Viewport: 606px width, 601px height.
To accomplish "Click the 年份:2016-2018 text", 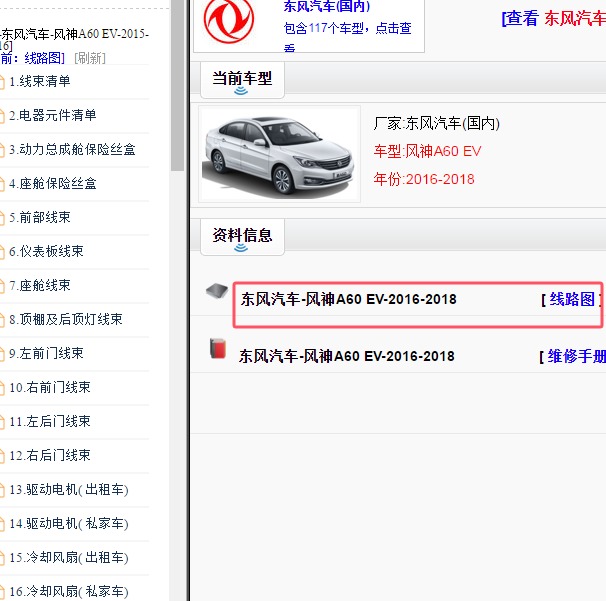I will (x=424, y=179).
